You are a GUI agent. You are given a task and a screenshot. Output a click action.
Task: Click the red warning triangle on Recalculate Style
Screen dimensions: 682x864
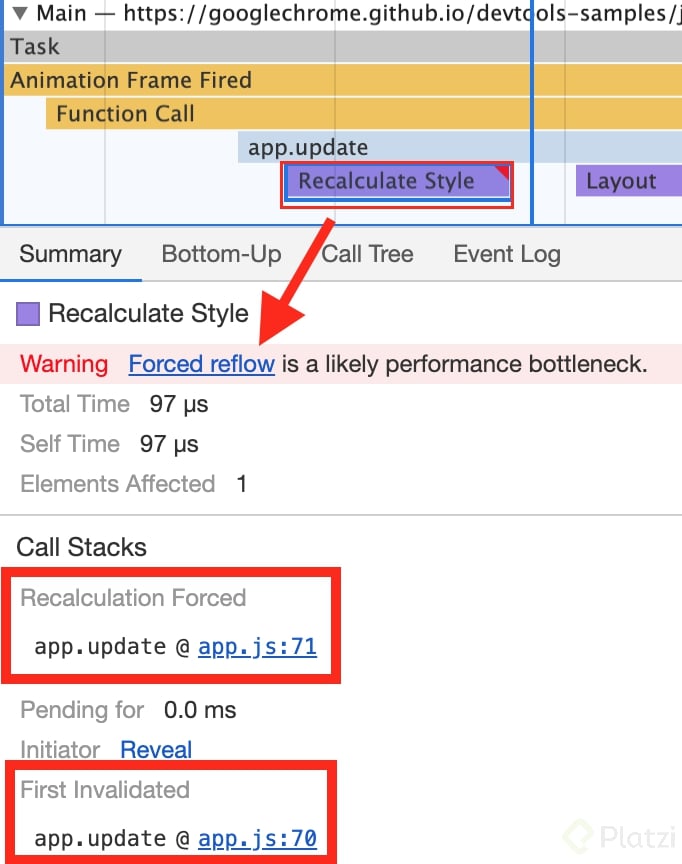[503, 172]
